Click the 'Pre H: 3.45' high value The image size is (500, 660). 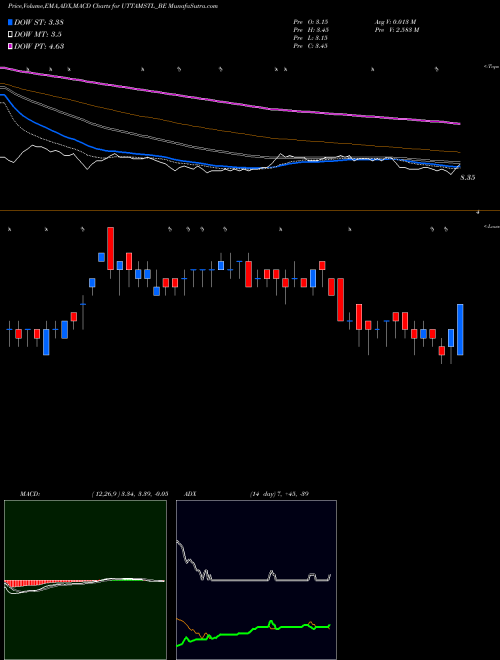pyautogui.click(x=311, y=30)
